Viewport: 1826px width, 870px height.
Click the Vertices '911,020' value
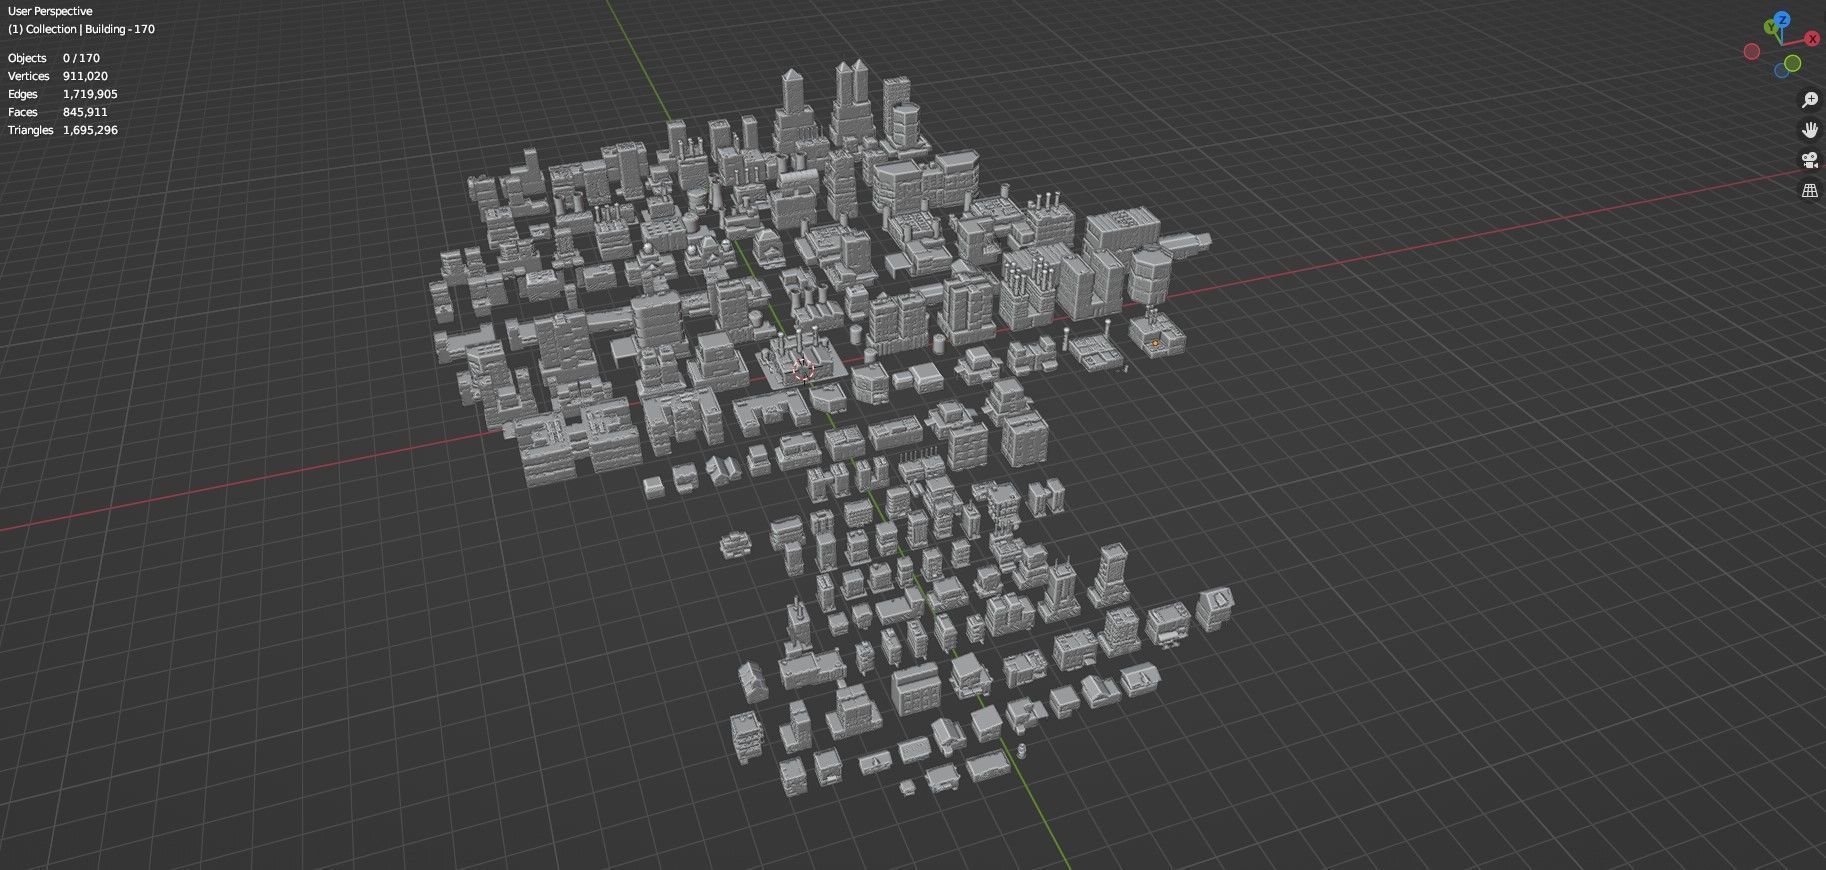(x=85, y=76)
